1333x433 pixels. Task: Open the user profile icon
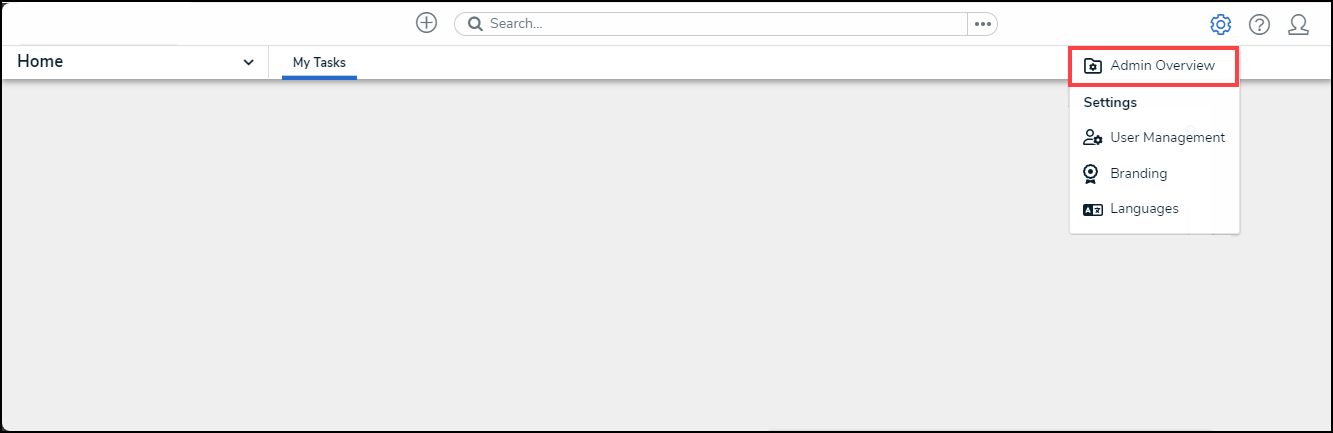[1298, 24]
